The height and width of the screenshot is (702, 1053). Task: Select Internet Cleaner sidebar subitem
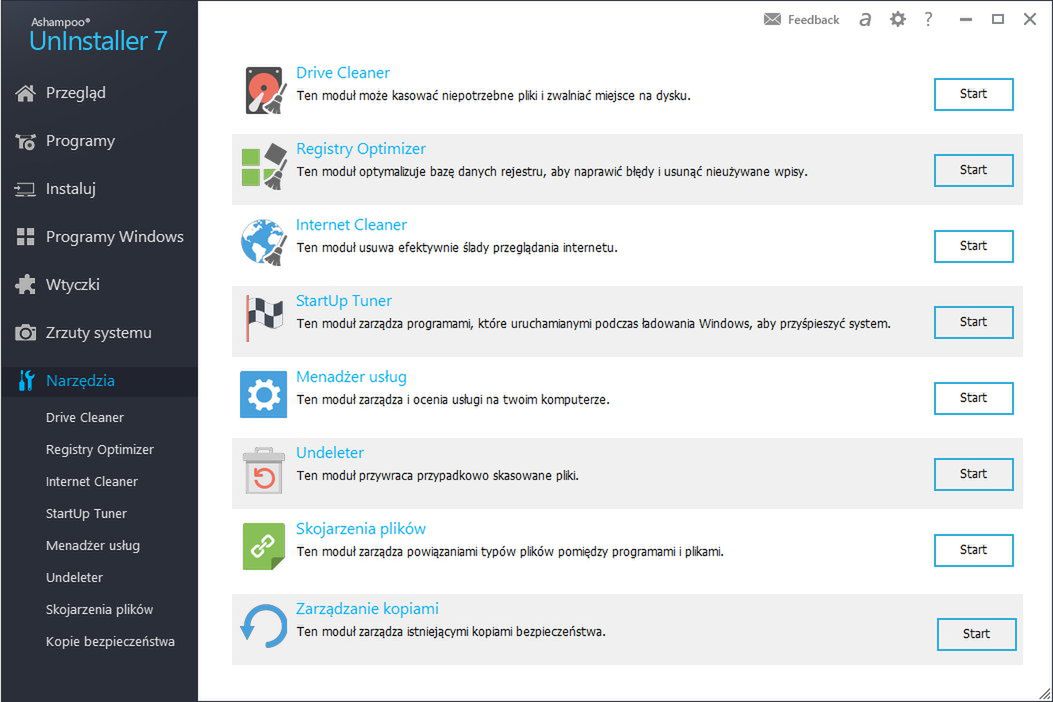(91, 482)
